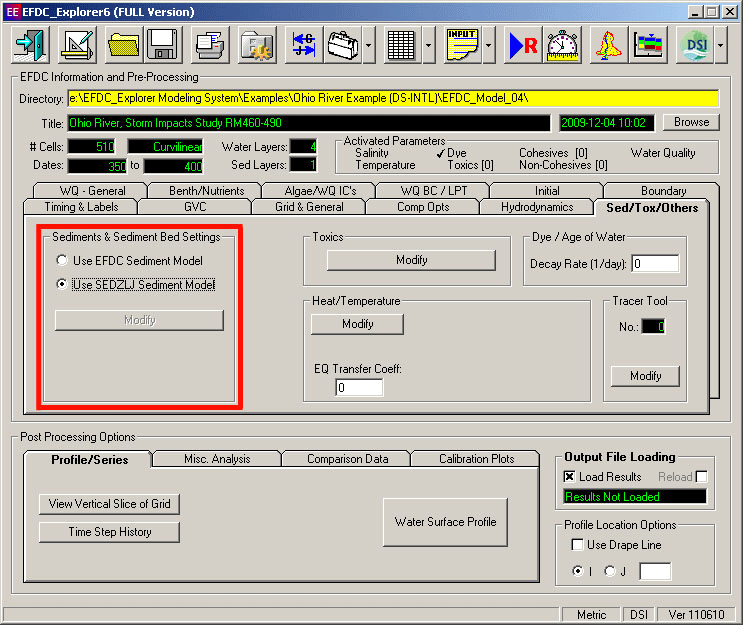Minimize the EFDC_Explorer6 window
The image size is (743, 625).
click(695, 12)
